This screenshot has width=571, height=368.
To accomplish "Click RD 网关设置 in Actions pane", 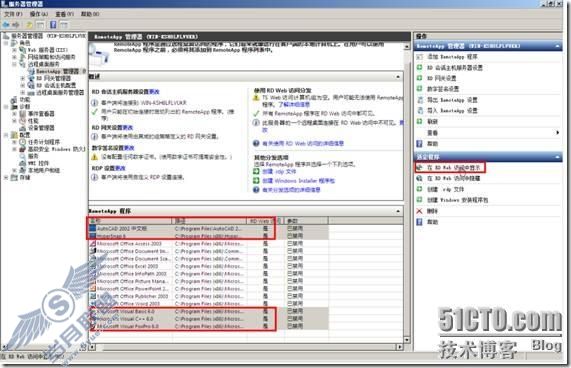I will click(x=442, y=78).
